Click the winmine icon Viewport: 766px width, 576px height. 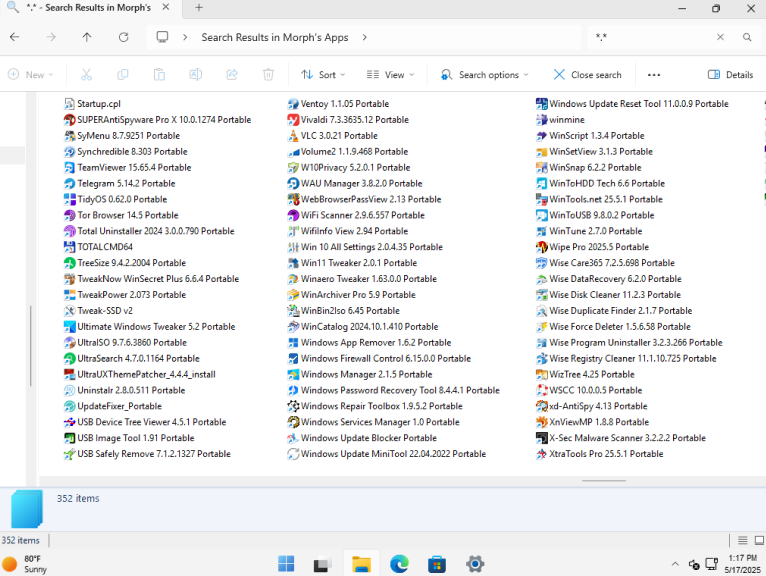click(x=541, y=120)
